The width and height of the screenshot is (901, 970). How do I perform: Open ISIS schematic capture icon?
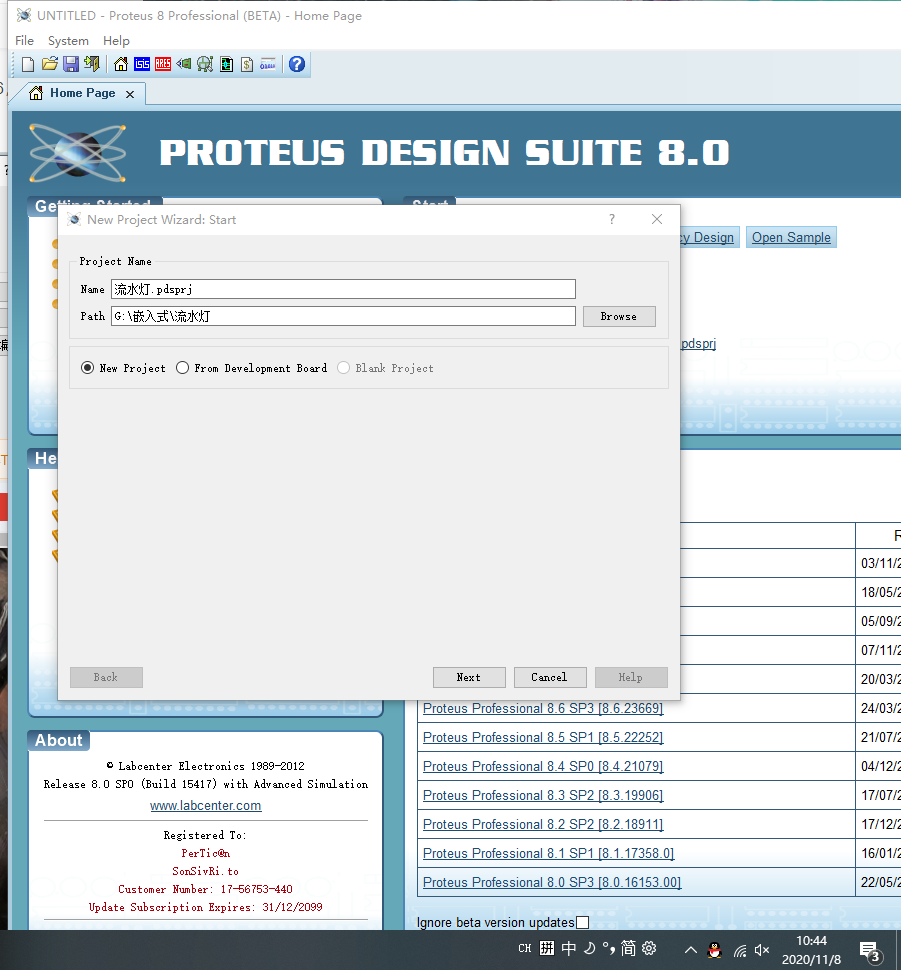[x=142, y=64]
